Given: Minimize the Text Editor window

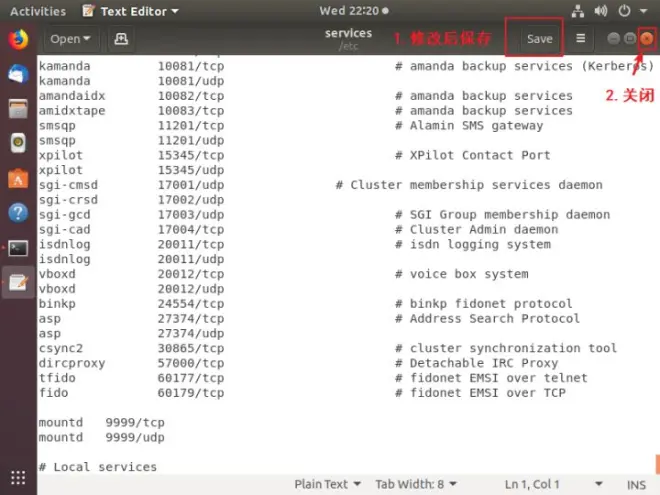Looking at the screenshot, I should tap(614, 39).
